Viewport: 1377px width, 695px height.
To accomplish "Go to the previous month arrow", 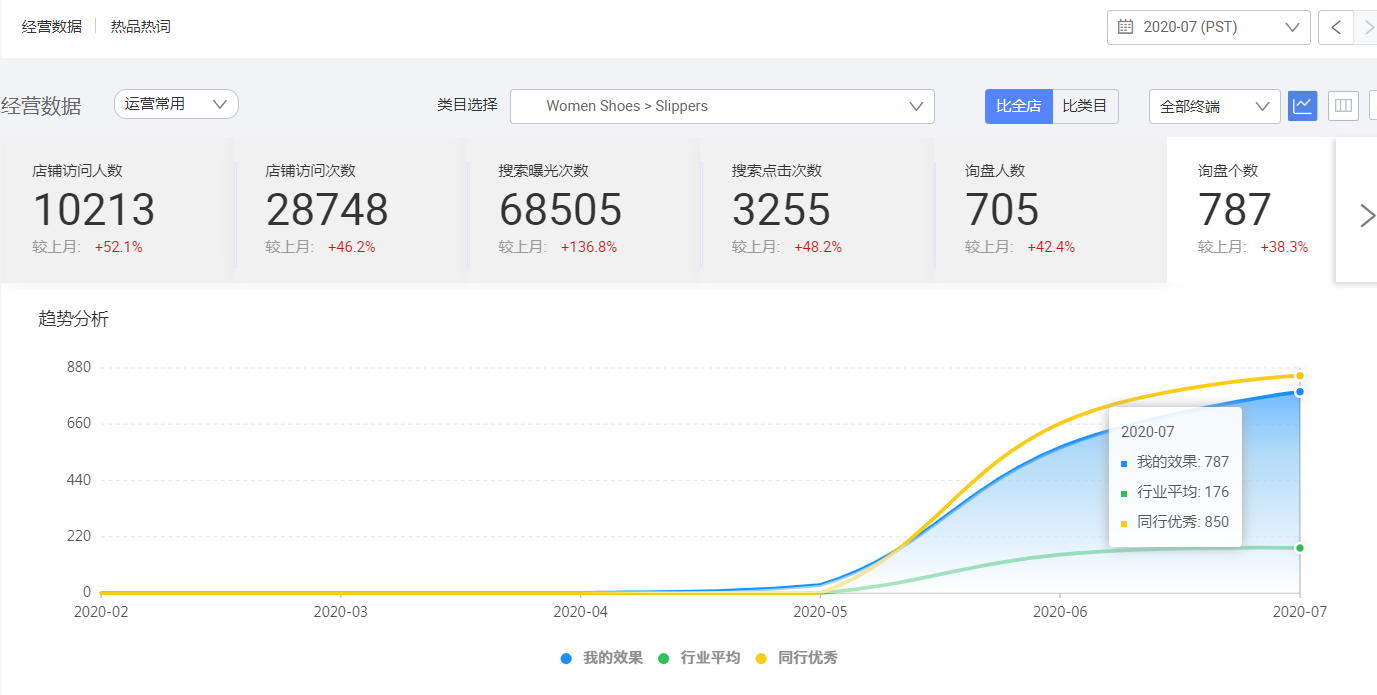I will click(1336, 27).
